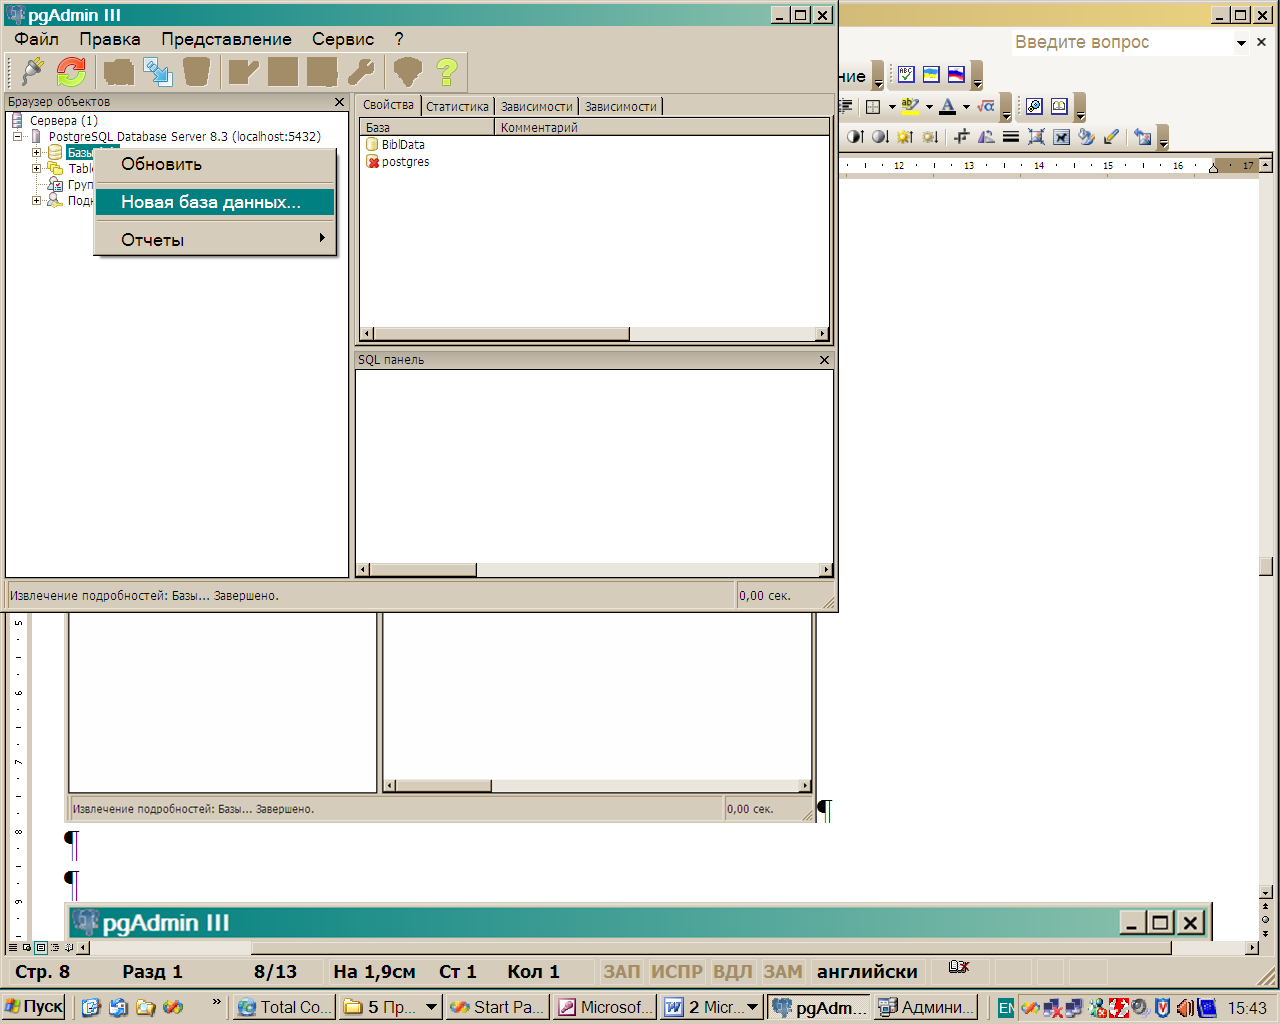The height and width of the screenshot is (1024, 1280).
Task: Select the postgres database row
Action: click(x=397, y=162)
